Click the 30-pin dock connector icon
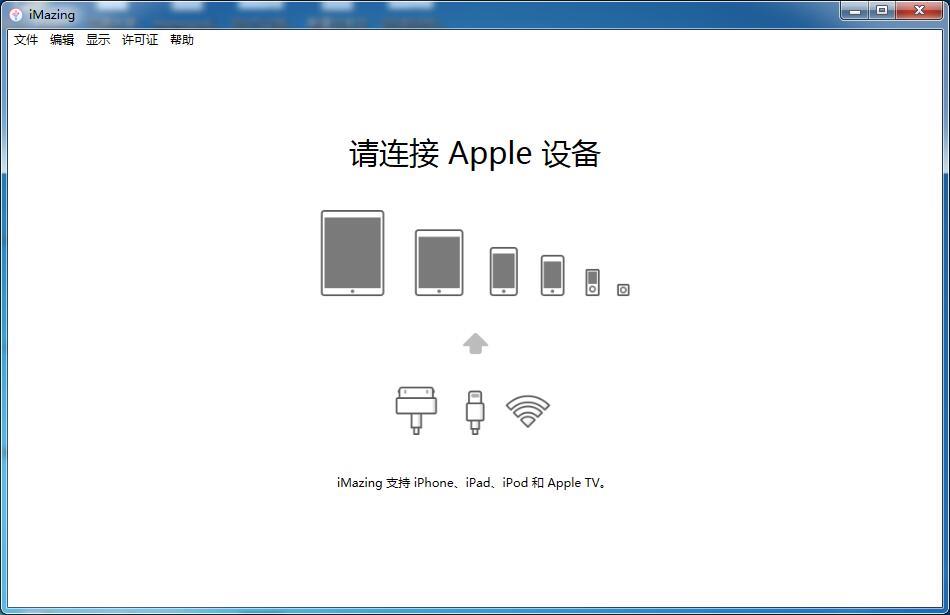 416,410
